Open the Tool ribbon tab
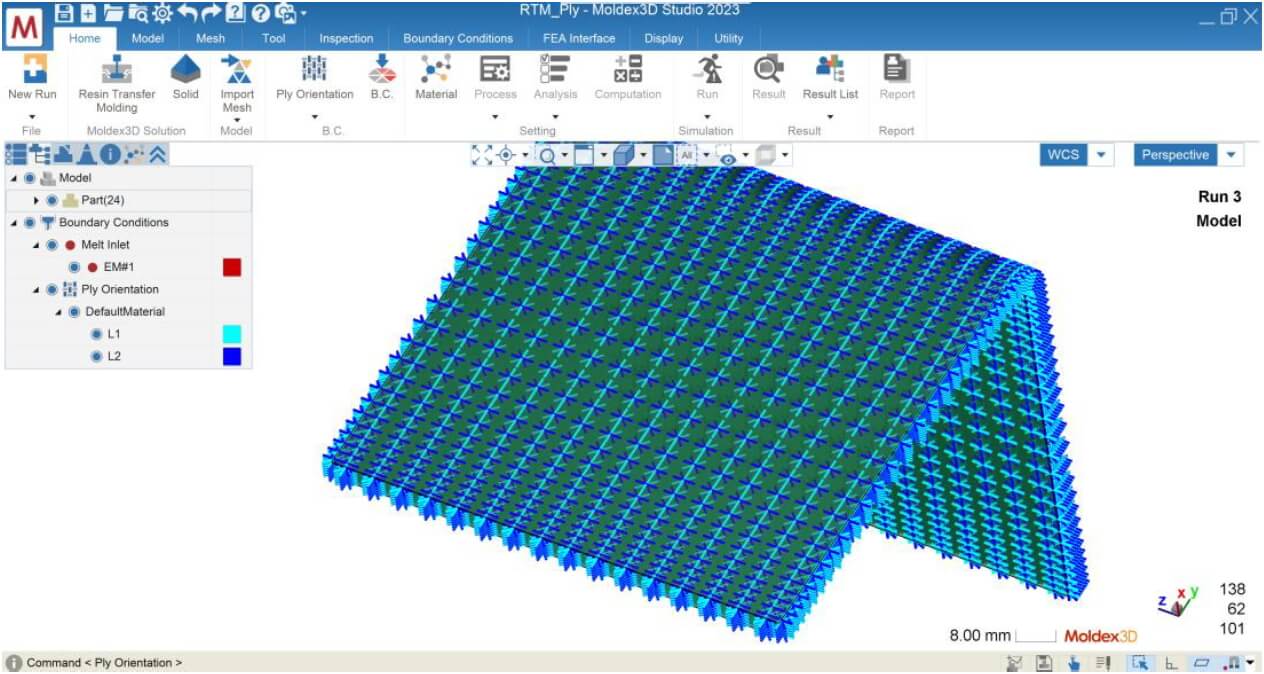Screen dimensions: 1264x674 pyautogui.click(x=273, y=39)
